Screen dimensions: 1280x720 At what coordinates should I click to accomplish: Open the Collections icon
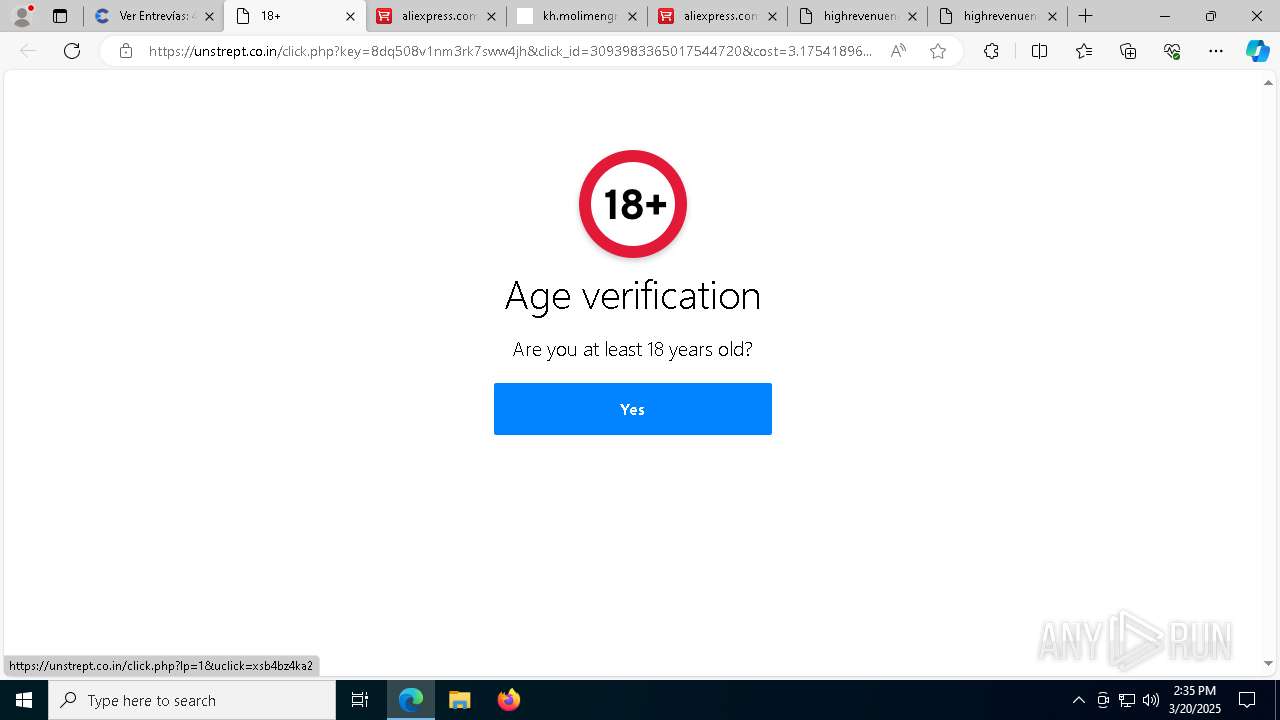[1128, 51]
